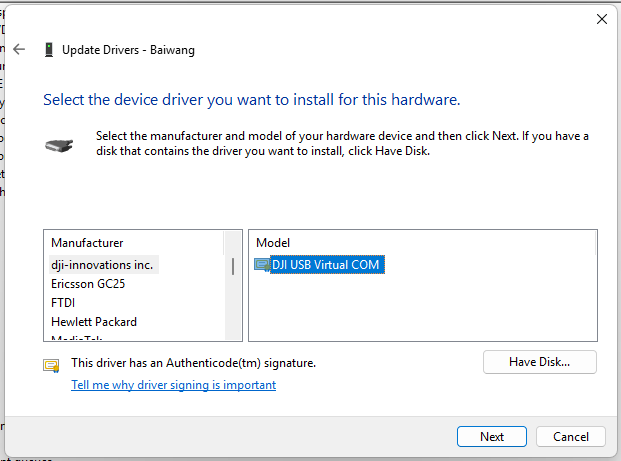621x461 pixels.
Task: Click the manufacturer list scrollbar thumb
Action: (233, 266)
